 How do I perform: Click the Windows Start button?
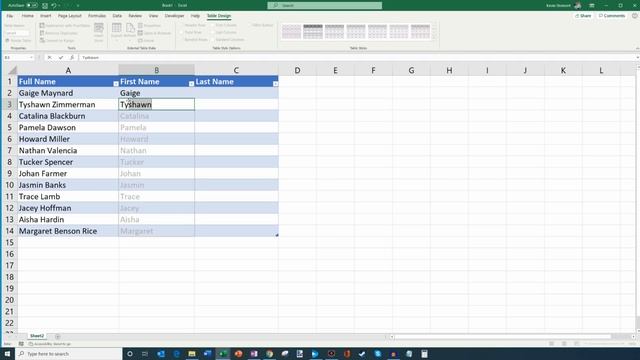7,353
